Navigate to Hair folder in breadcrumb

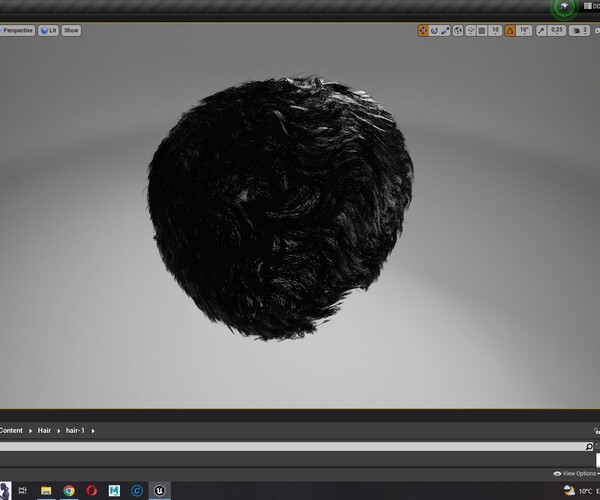[x=44, y=430]
